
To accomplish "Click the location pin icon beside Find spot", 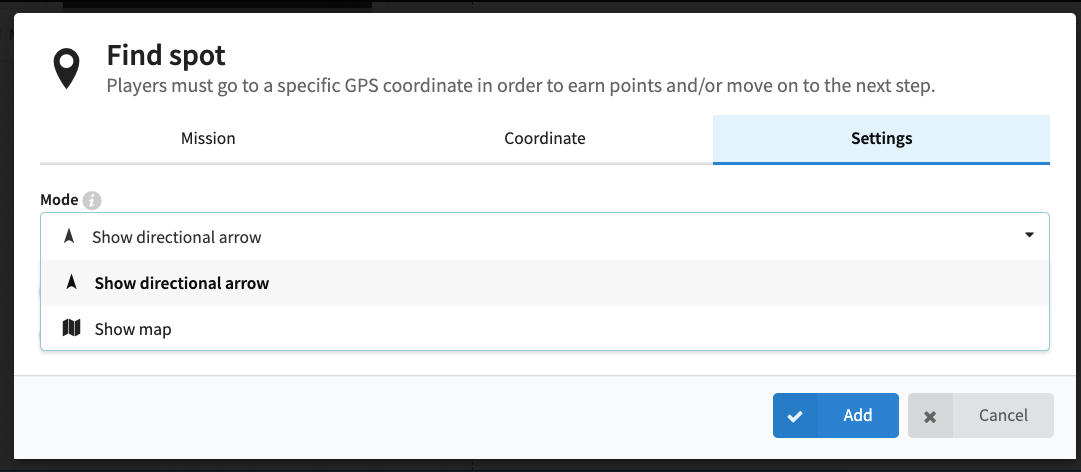I will coord(67,68).
